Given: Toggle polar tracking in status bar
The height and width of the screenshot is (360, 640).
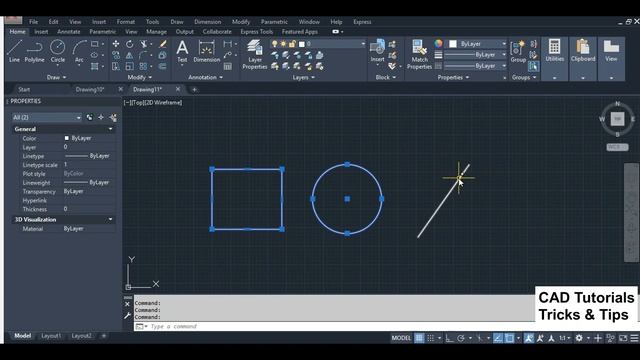Looking at the screenshot, I should tap(461, 338).
